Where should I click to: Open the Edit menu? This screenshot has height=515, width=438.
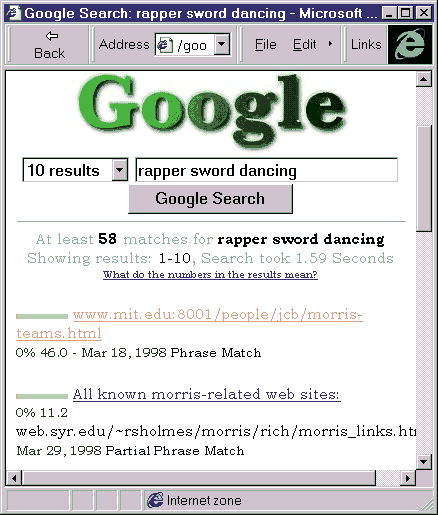pos(304,45)
